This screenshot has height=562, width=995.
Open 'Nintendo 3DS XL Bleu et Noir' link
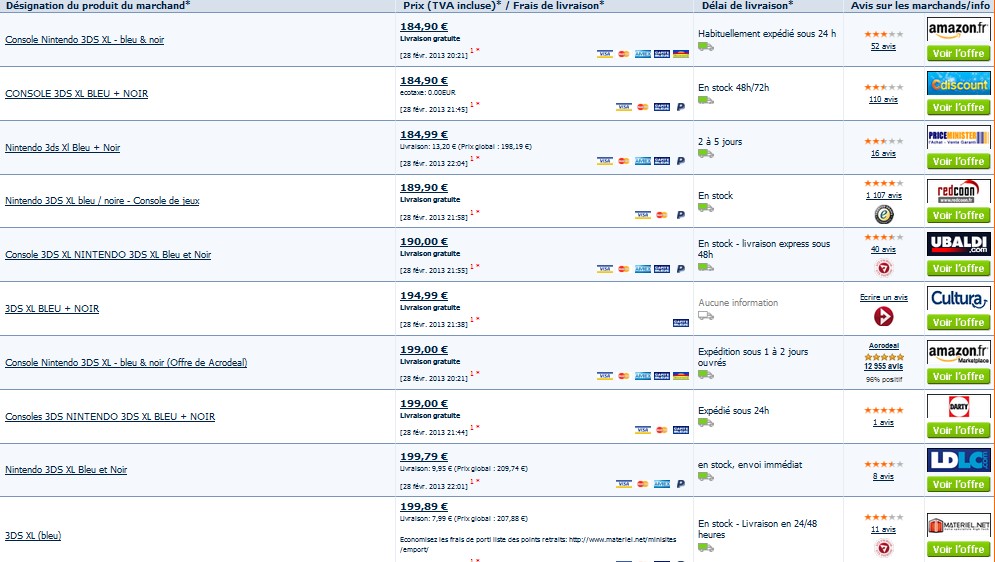66,469
